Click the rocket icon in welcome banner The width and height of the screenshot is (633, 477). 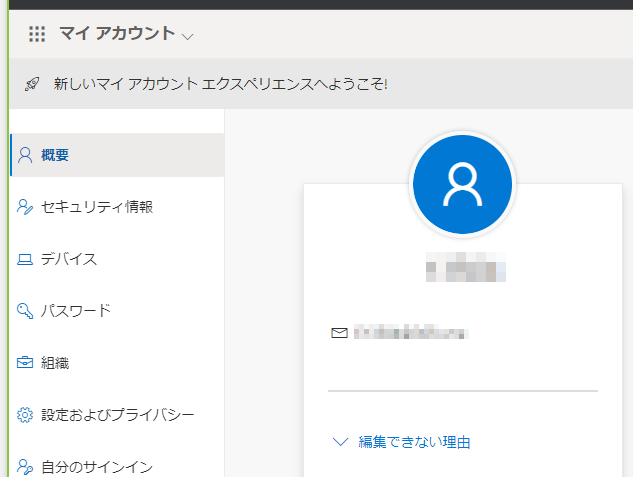pyautogui.click(x=33, y=84)
